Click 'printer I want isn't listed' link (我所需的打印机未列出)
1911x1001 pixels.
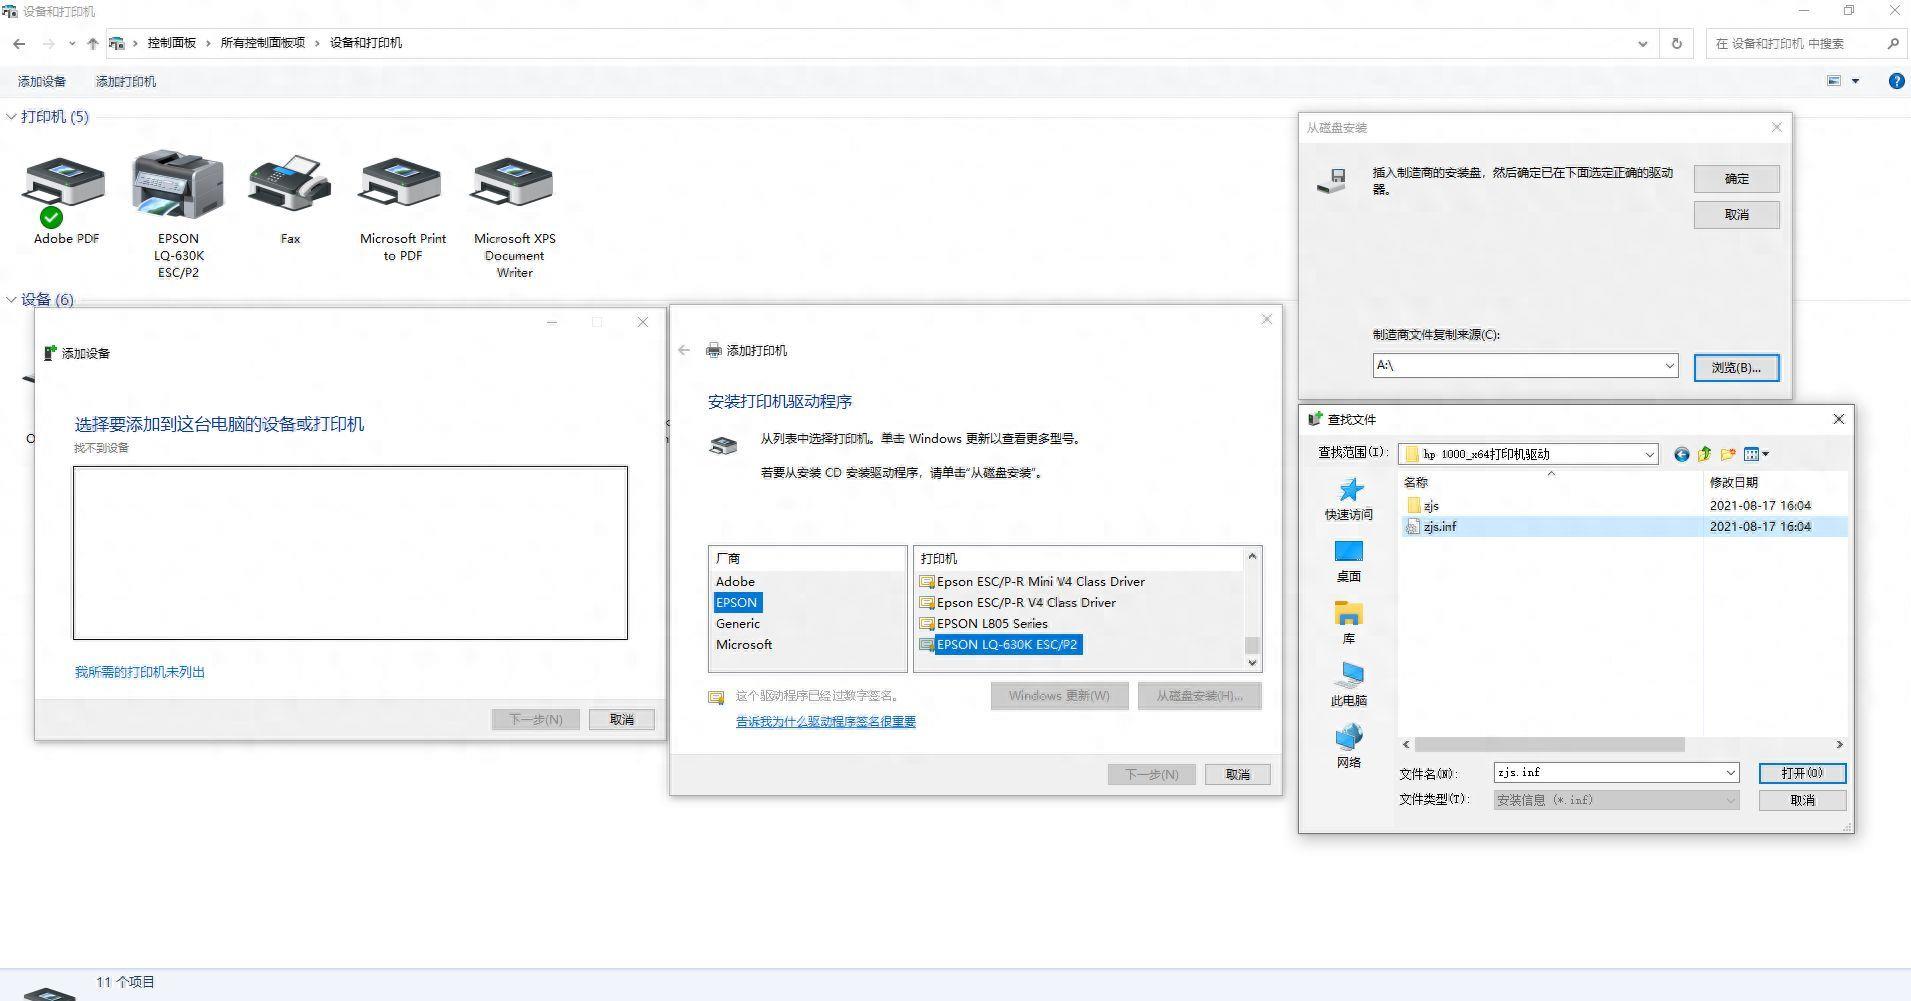coord(140,672)
